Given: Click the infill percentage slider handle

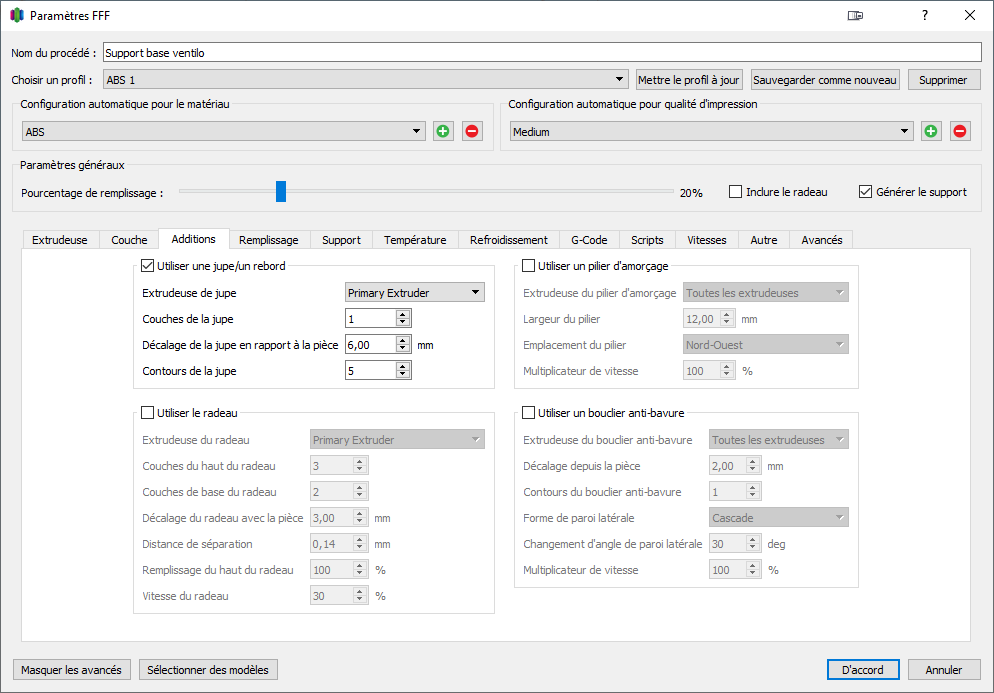Looking at the screenshot, I should [x=281, y=191].
